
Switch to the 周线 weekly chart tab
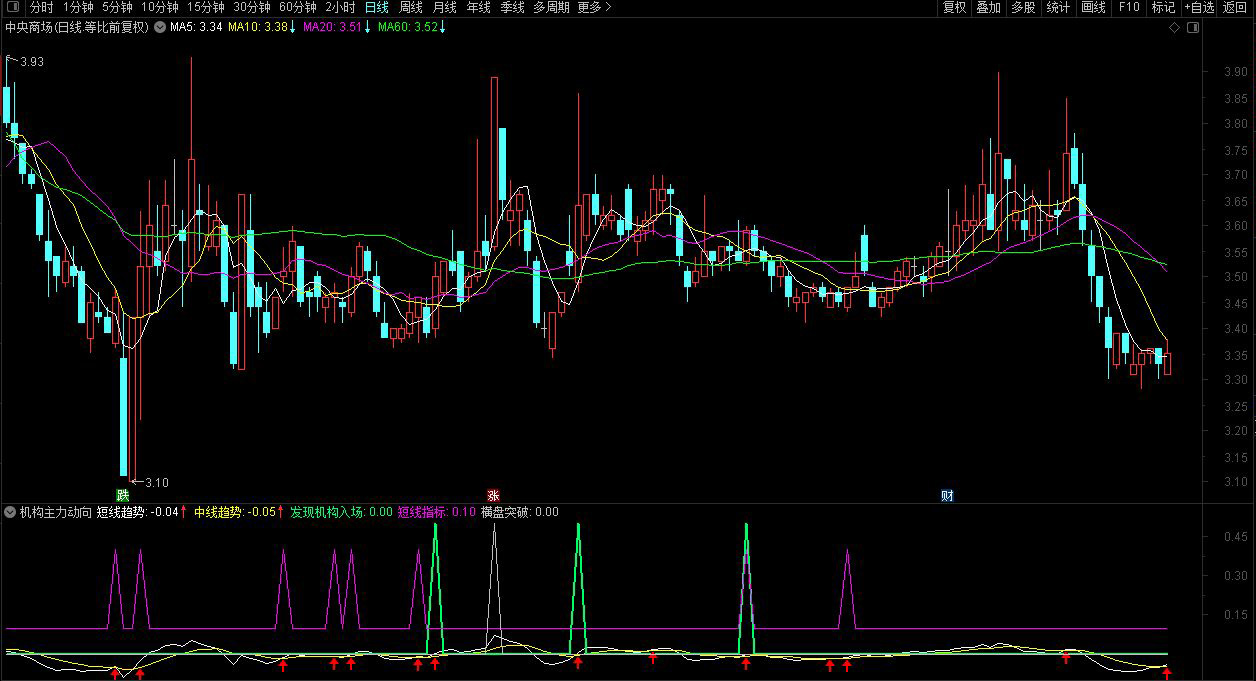(411, 7)
